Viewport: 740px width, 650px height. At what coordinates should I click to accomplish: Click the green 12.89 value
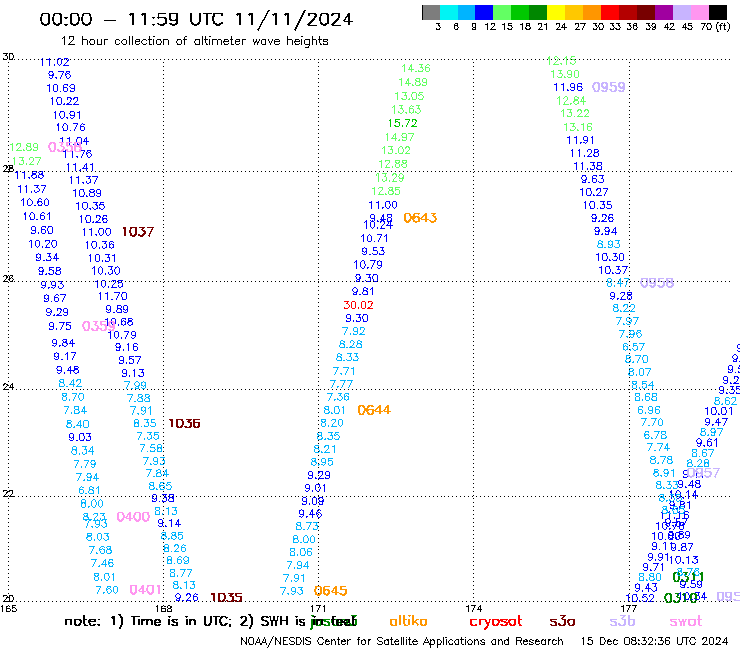tap(24, 147)
